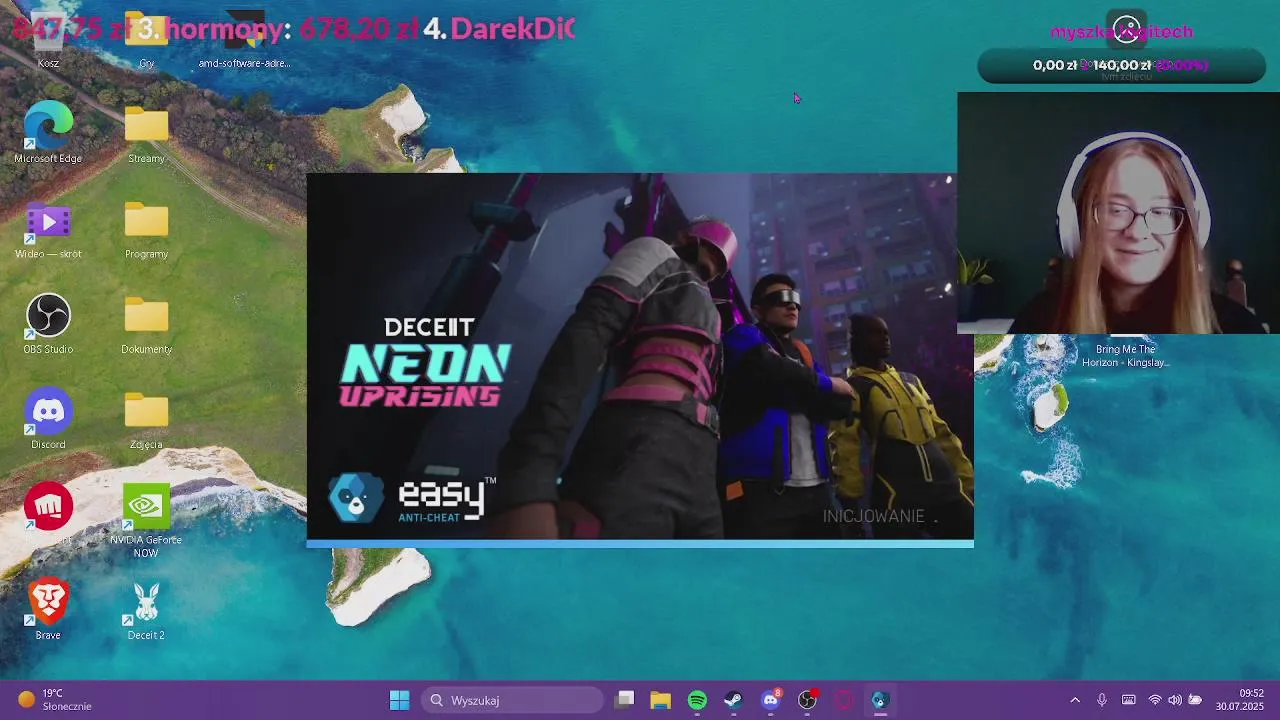Open NVIDIA GeForce NOW shortcut
1280x720 pixels.
[x=146, y=520]
